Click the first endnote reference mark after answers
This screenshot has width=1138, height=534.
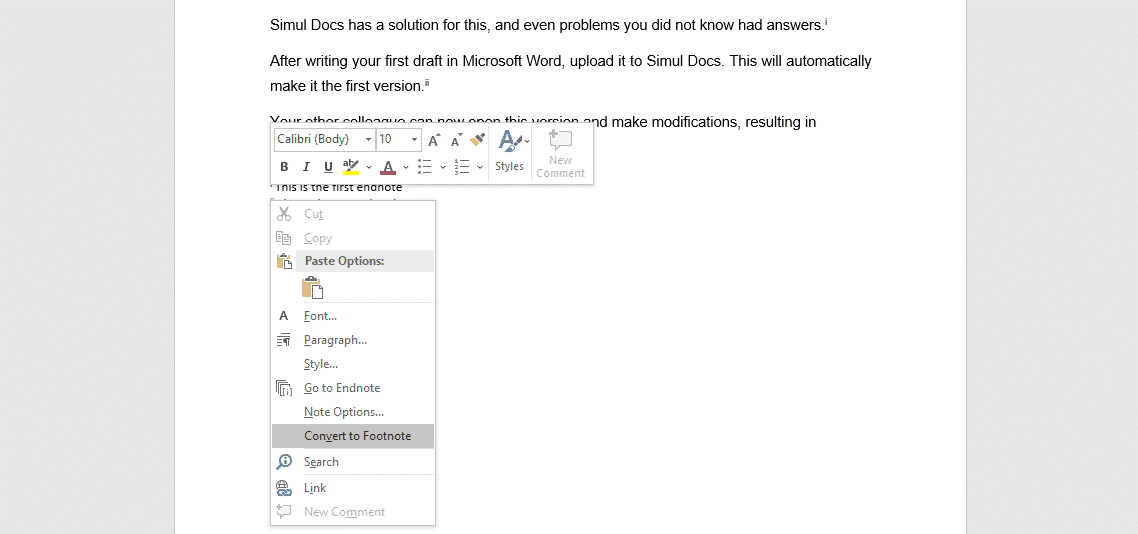tap(827, 22)
